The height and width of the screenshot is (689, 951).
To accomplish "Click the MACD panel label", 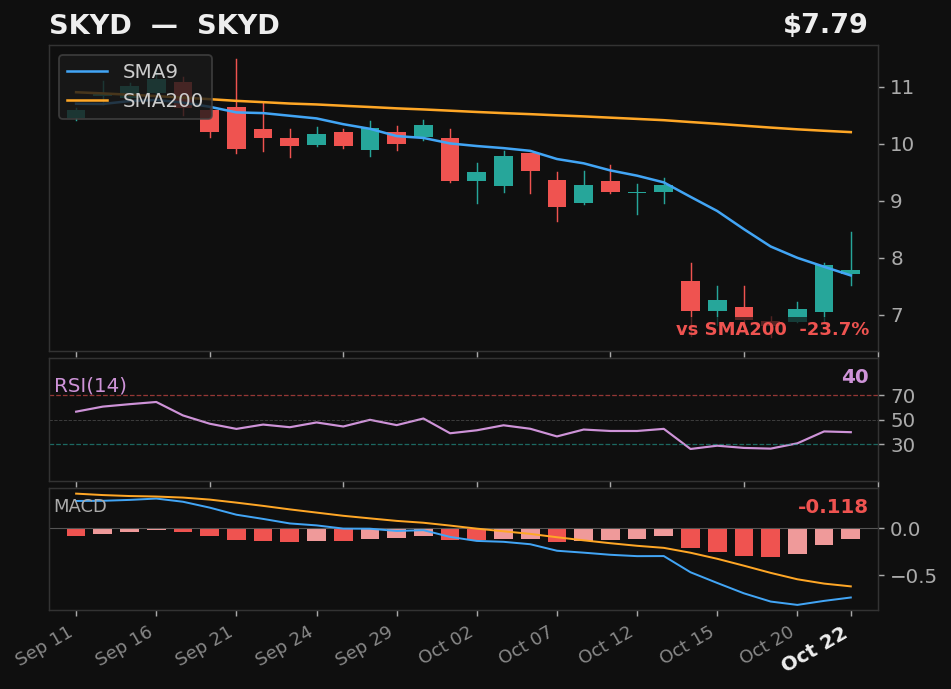I will coord(80,506).
